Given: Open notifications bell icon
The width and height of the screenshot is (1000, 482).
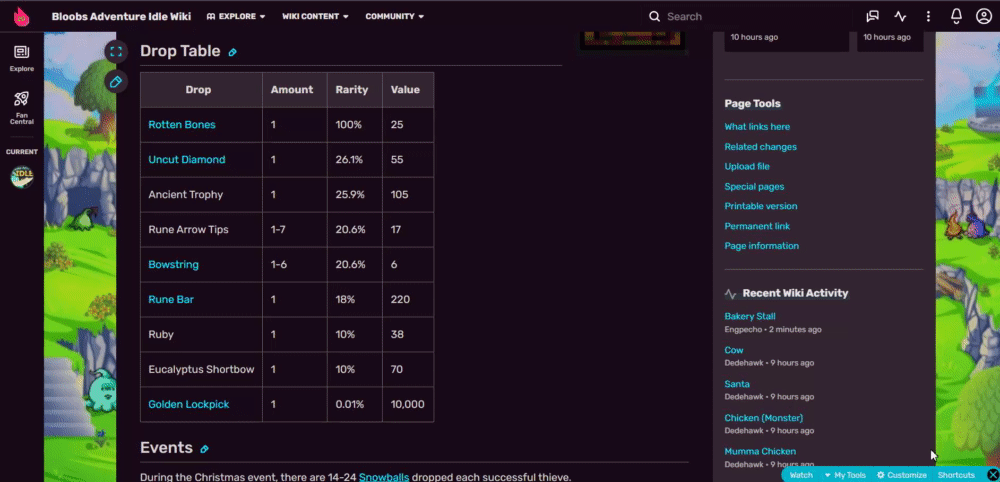Looking at the screenshot, I should pos(956,17).
